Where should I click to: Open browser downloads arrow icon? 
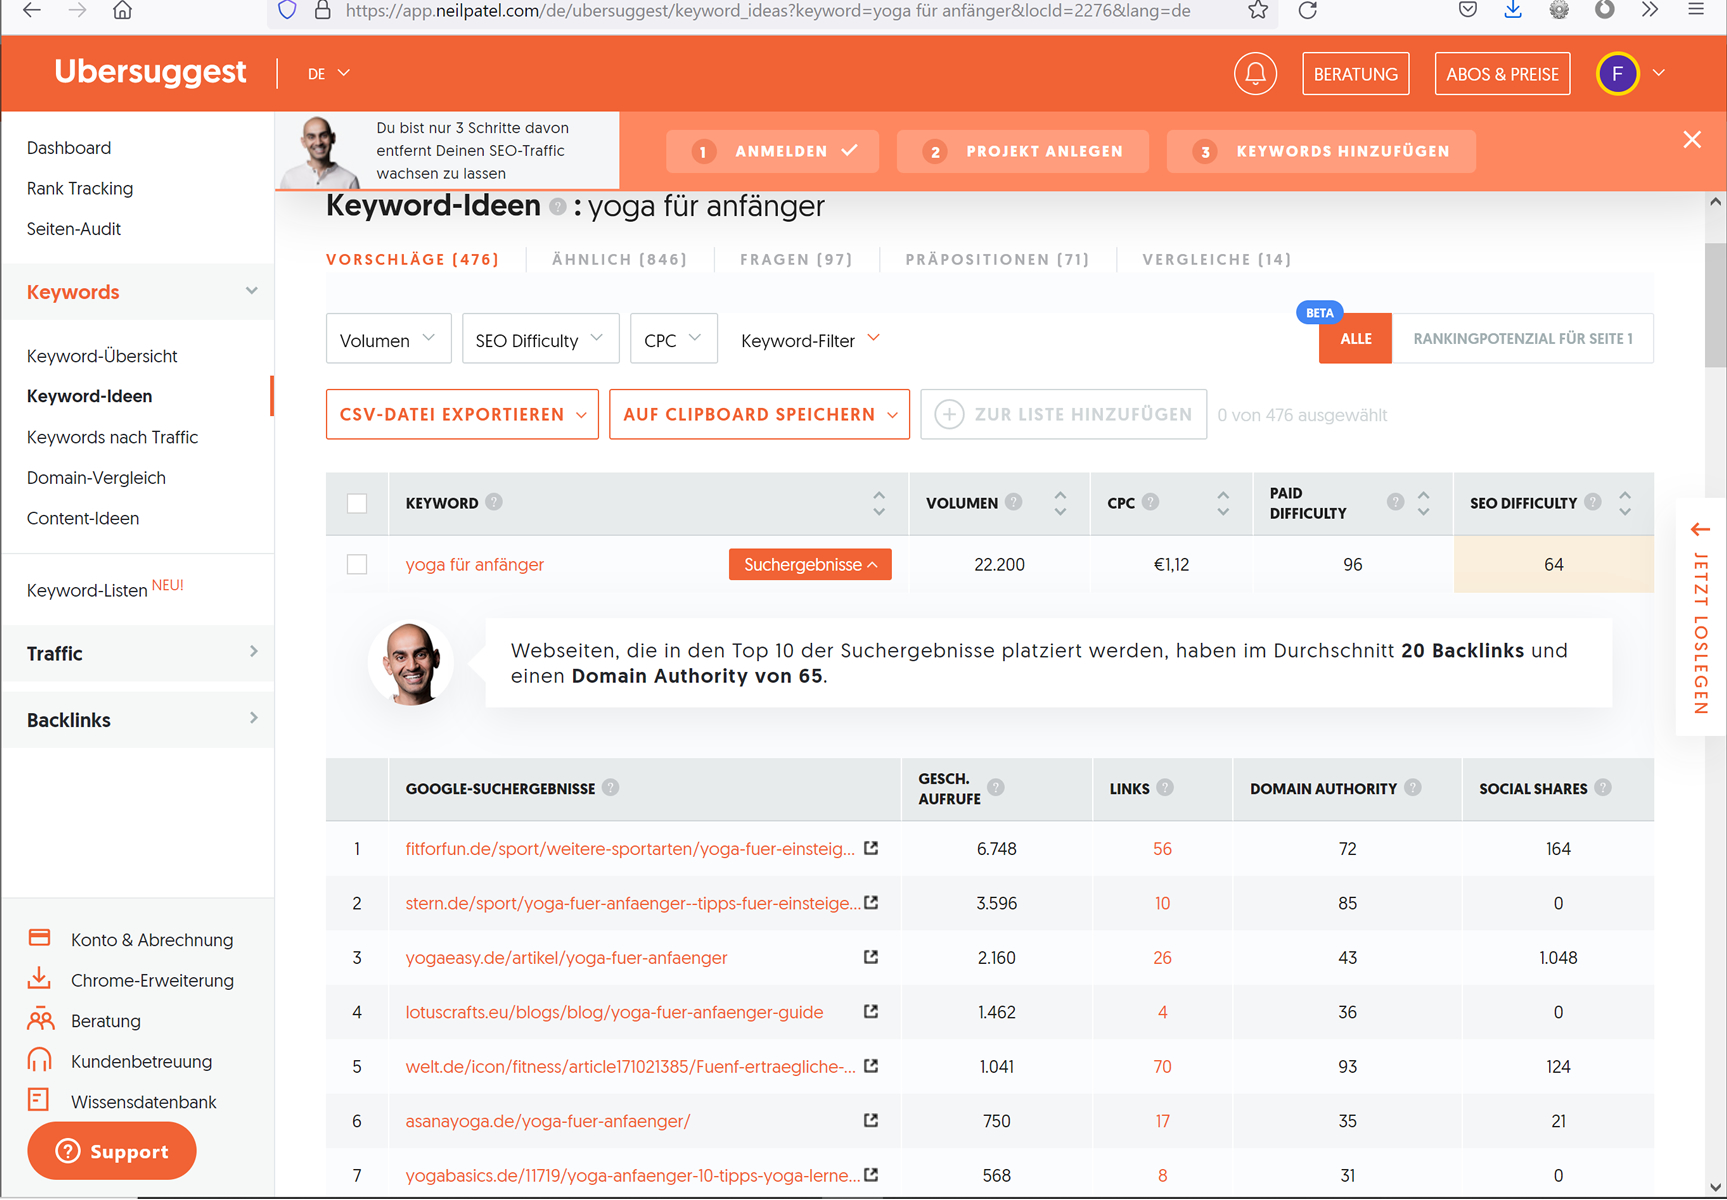pos(1513,11)
